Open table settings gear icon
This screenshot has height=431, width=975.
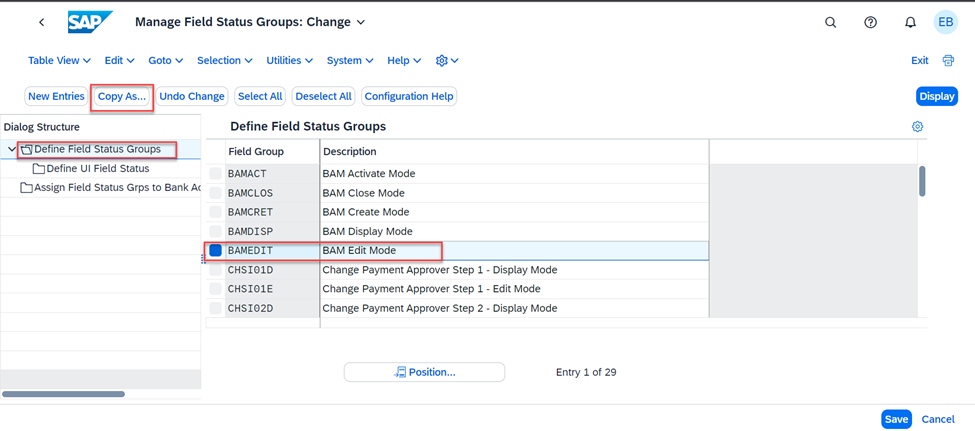(917, 126)
